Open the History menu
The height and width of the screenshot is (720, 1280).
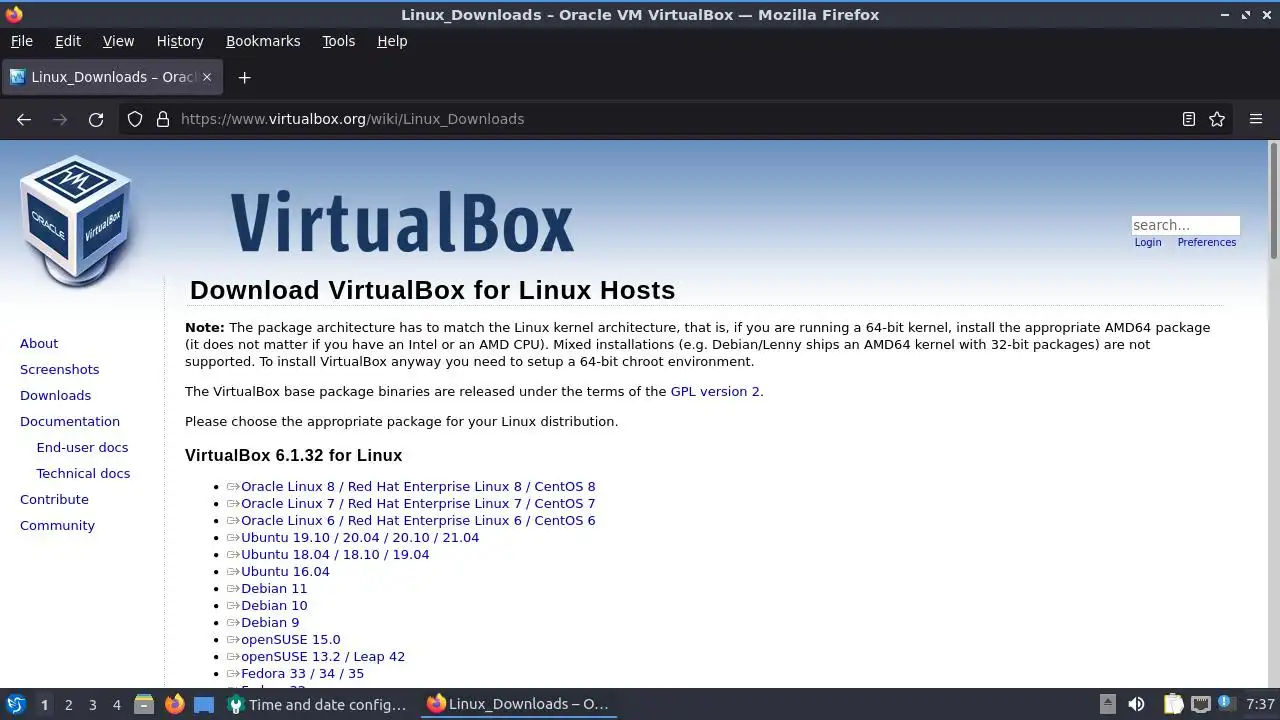[180, 41]
